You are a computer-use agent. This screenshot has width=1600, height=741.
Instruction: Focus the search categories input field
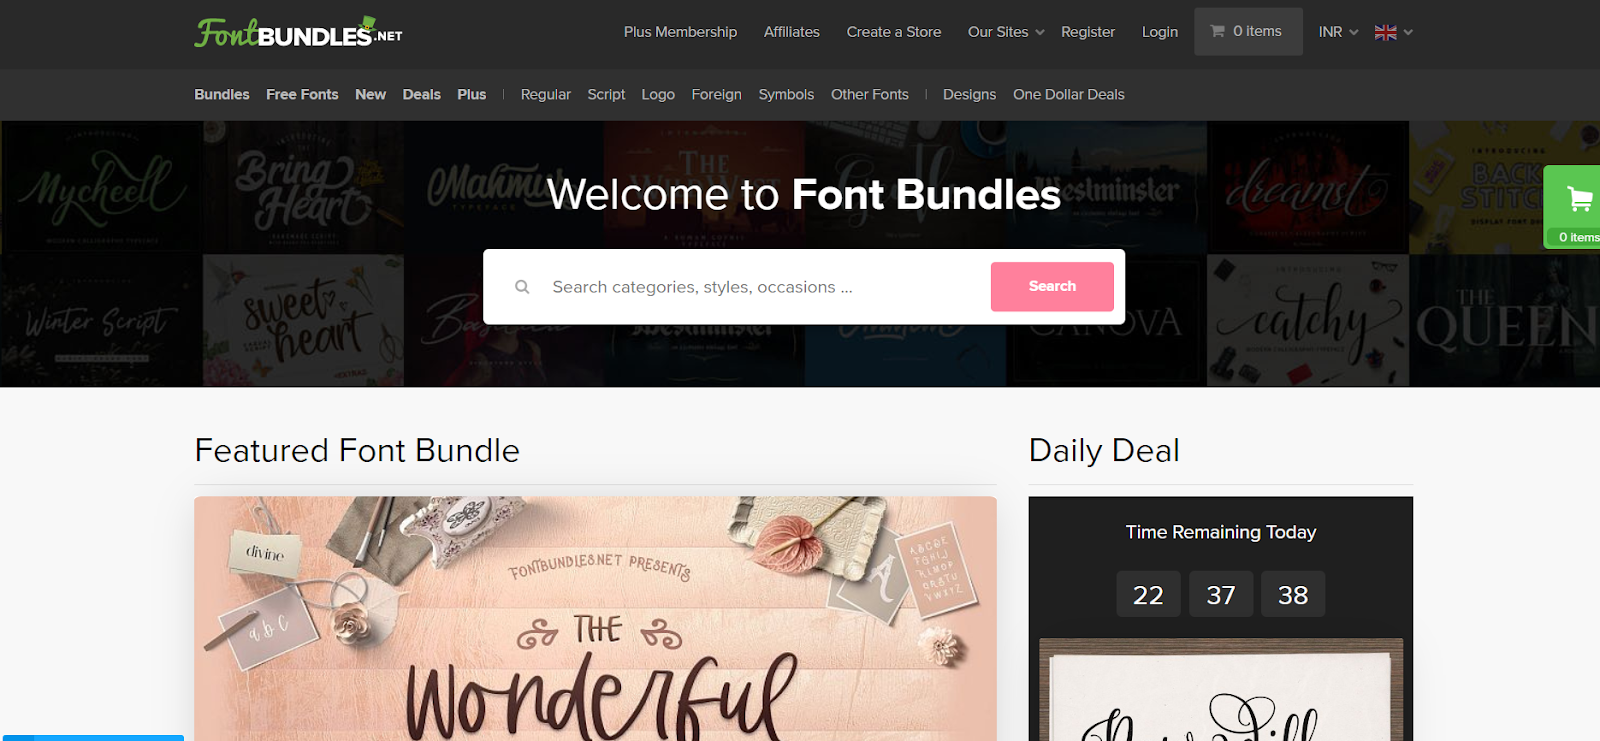pyautogui.click(x=763, y=287)
